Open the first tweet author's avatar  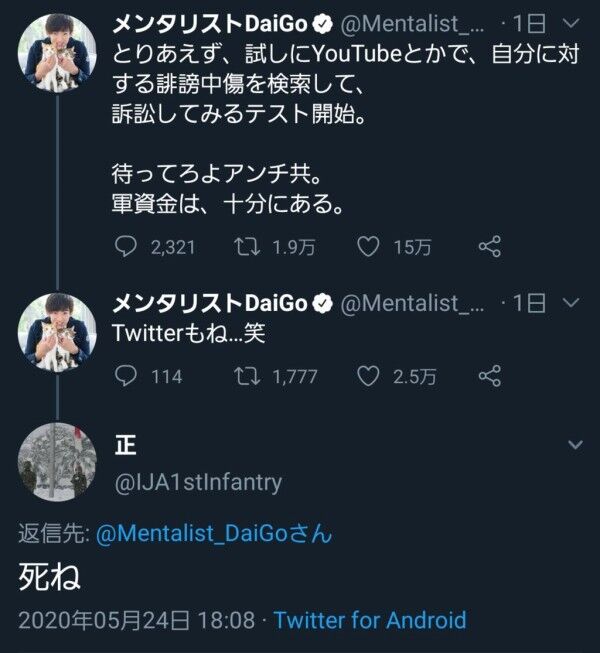click(58, 58)
